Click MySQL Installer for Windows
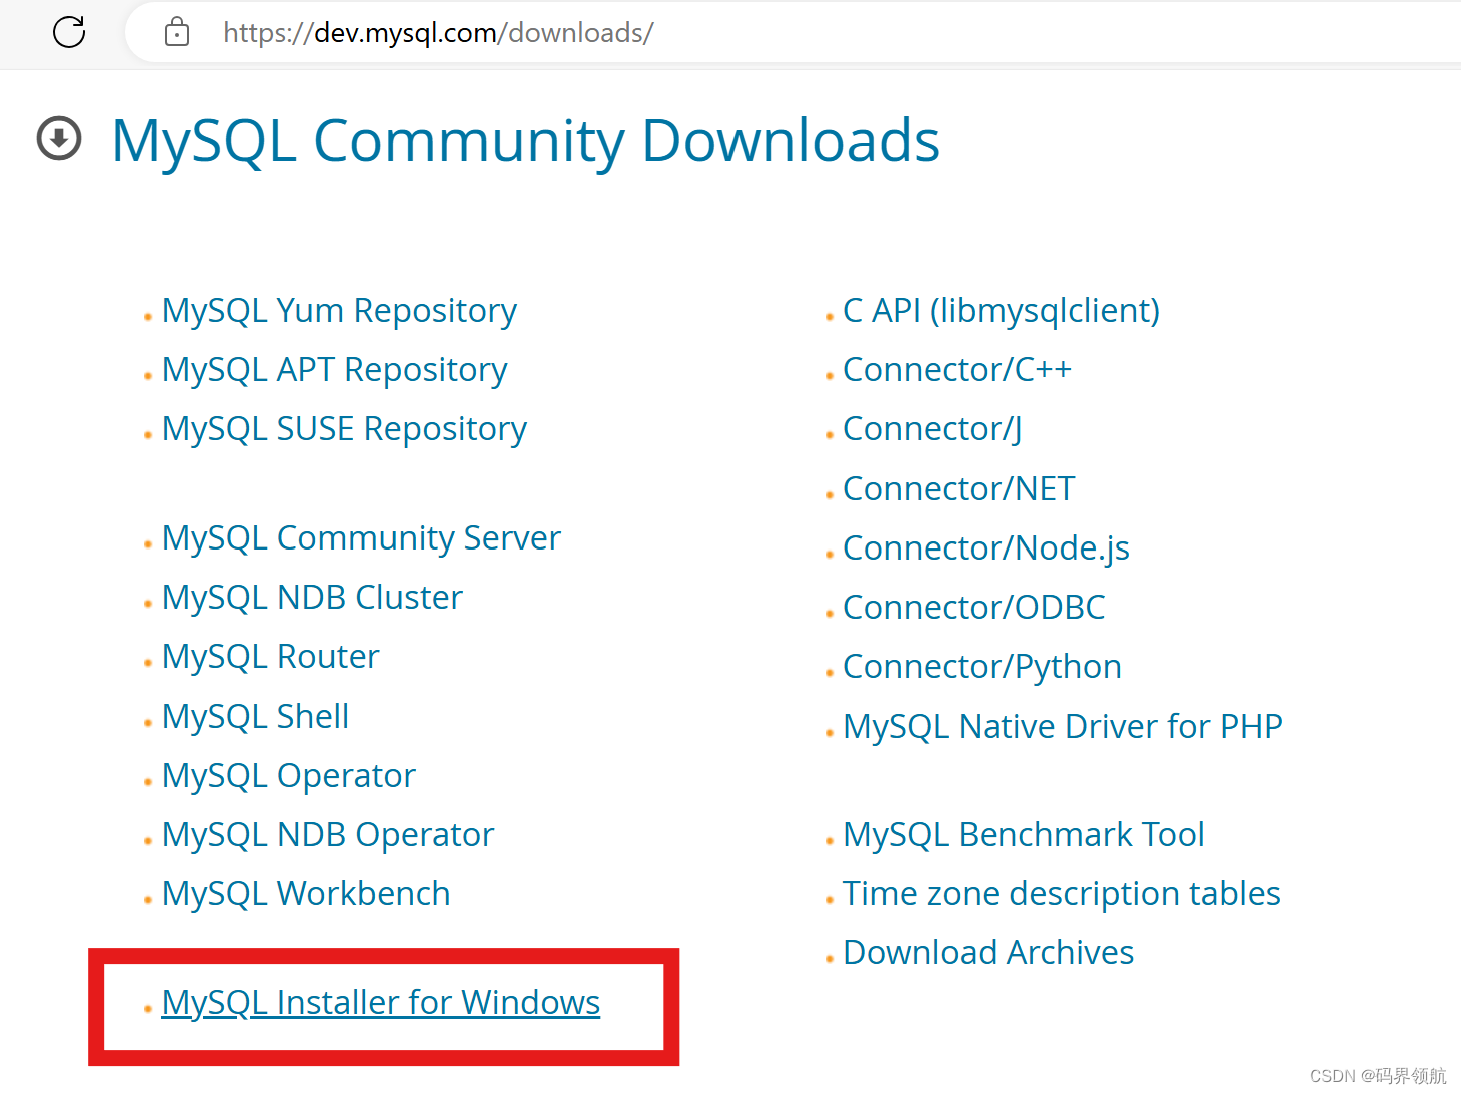Screen dimensions: 1462x1094 (x=380, y=1002)
